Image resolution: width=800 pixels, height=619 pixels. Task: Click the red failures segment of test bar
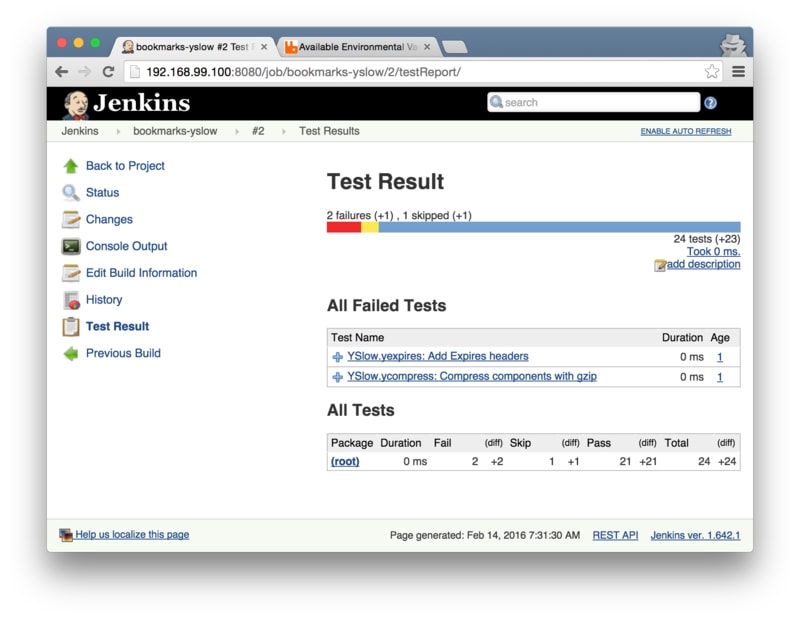click(343, 227)
